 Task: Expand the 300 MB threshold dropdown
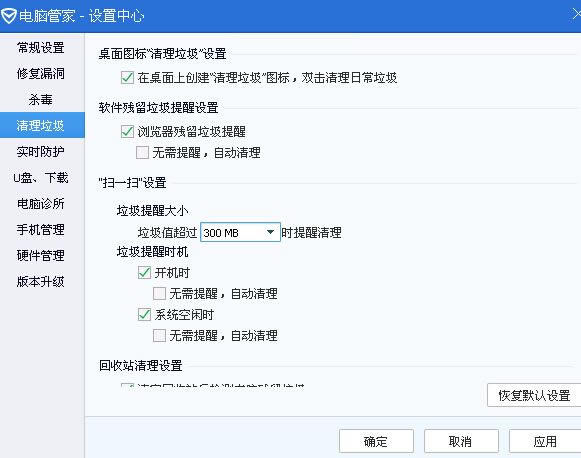click(240, 232)
